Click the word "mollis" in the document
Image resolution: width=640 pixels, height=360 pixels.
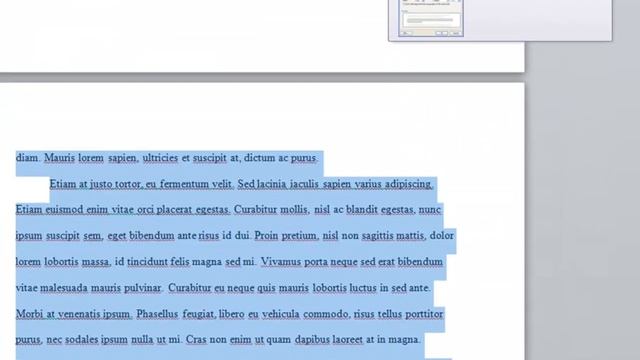pyautogui.click(x=294, y=210)
